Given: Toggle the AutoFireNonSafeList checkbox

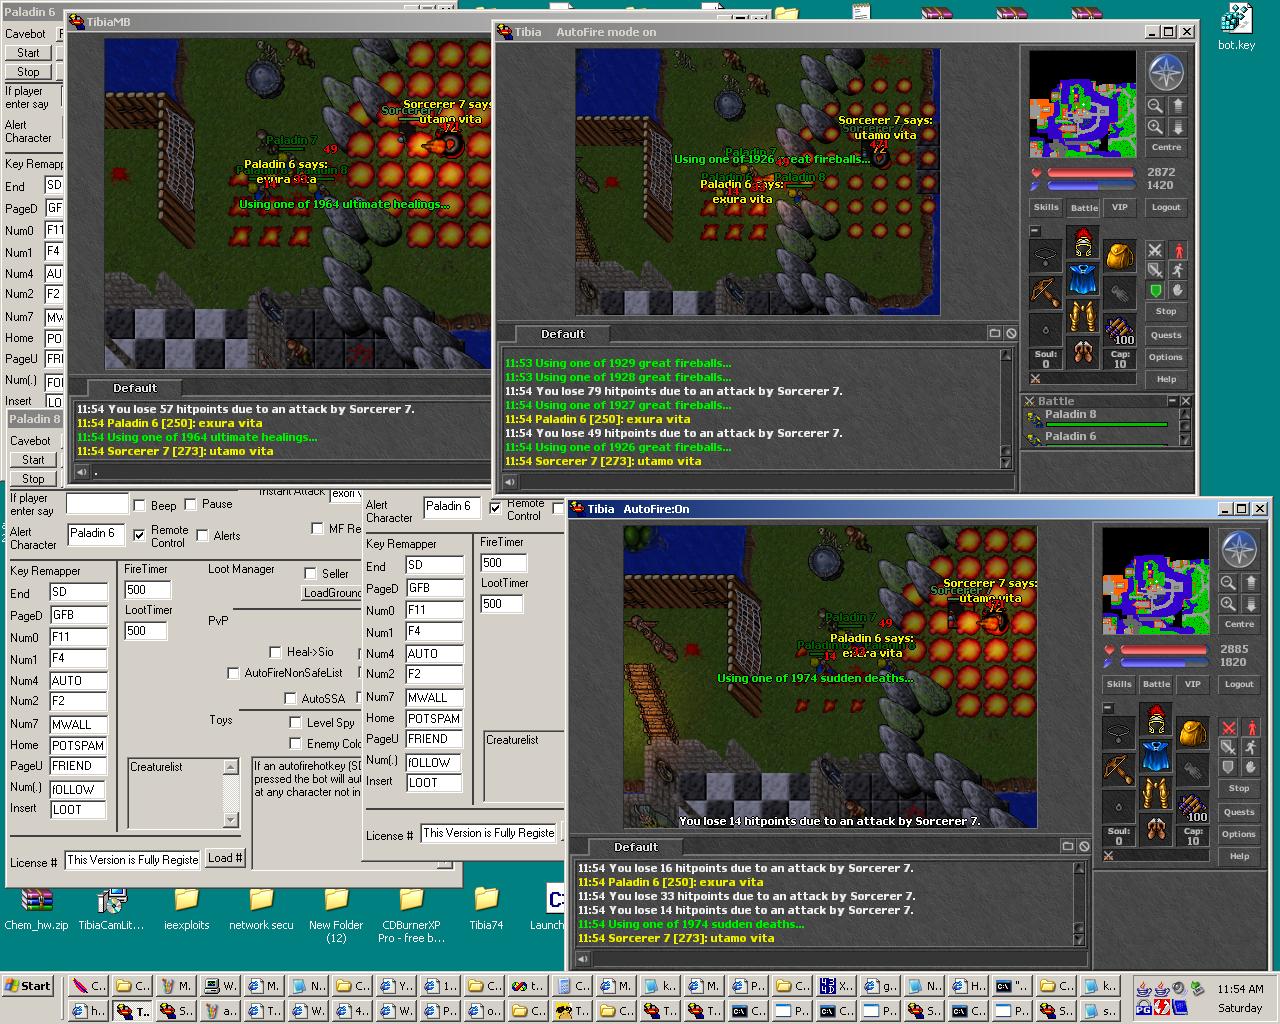Looking at the screenshot, I should 233,673.
